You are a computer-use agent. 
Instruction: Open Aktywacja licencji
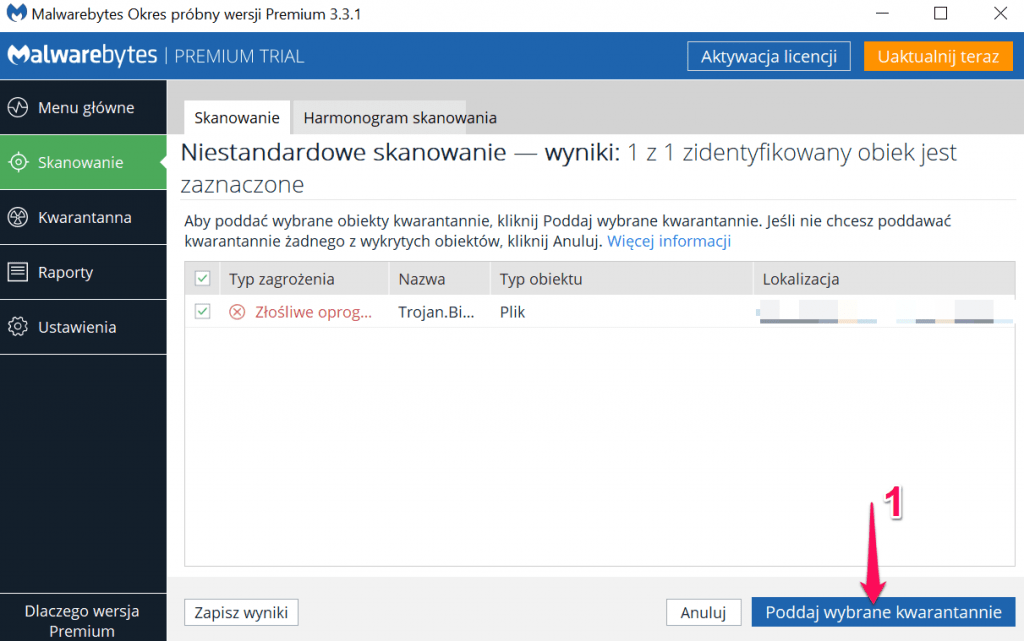click(768, 56)
